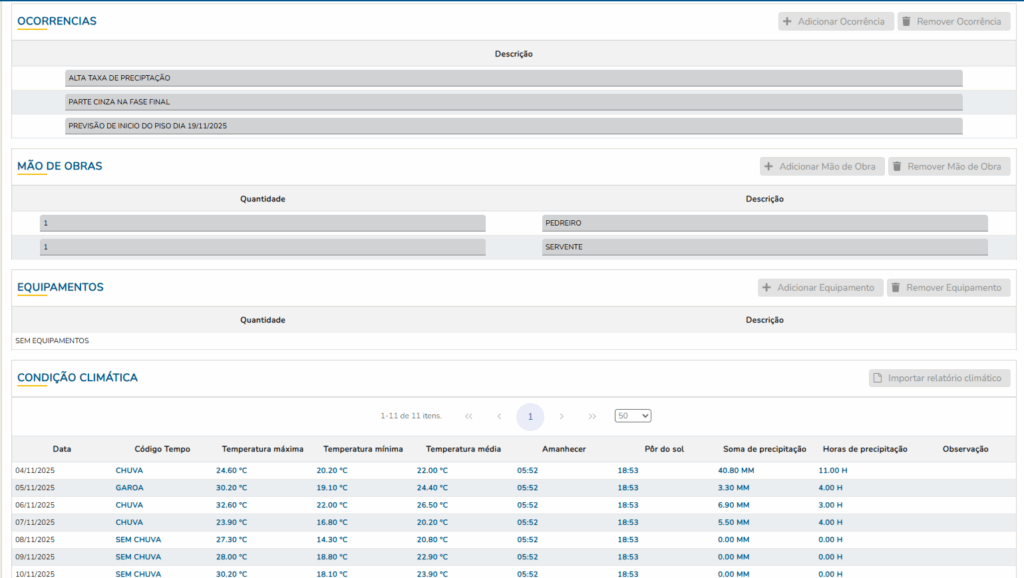Go to next page using right chevron

[562, 416]
